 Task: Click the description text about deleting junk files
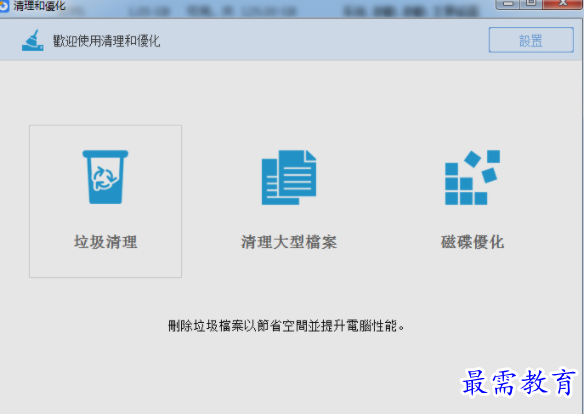[x=286, y=326]
